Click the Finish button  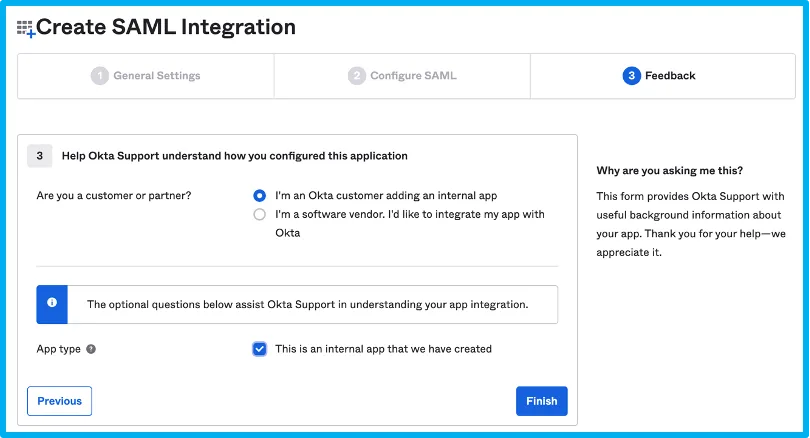pyautogui.click(x=541, y=401)
